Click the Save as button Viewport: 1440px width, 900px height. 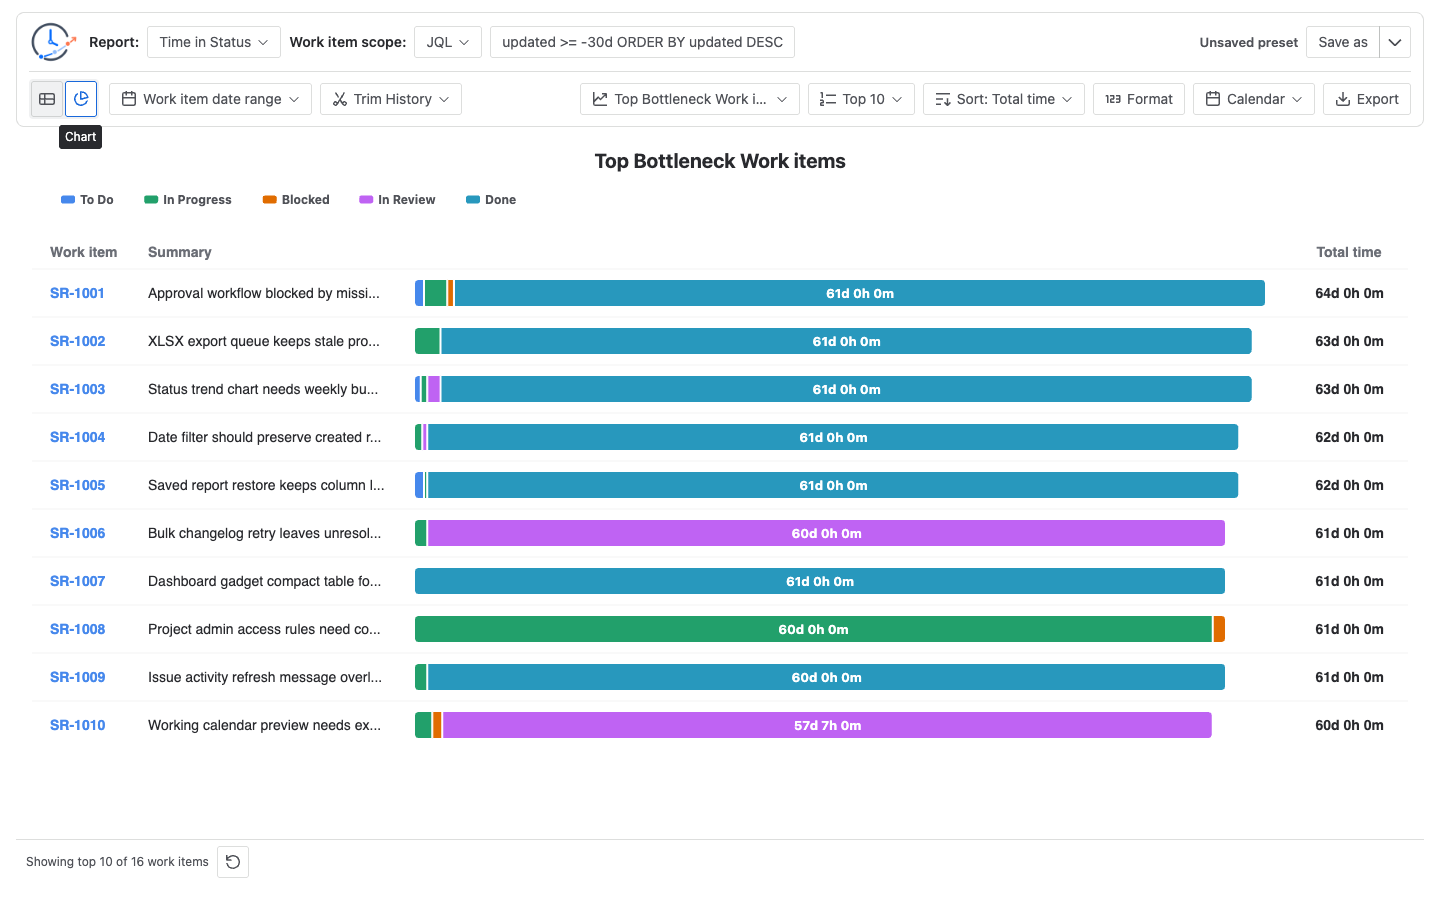click(x=1342, y=42)
